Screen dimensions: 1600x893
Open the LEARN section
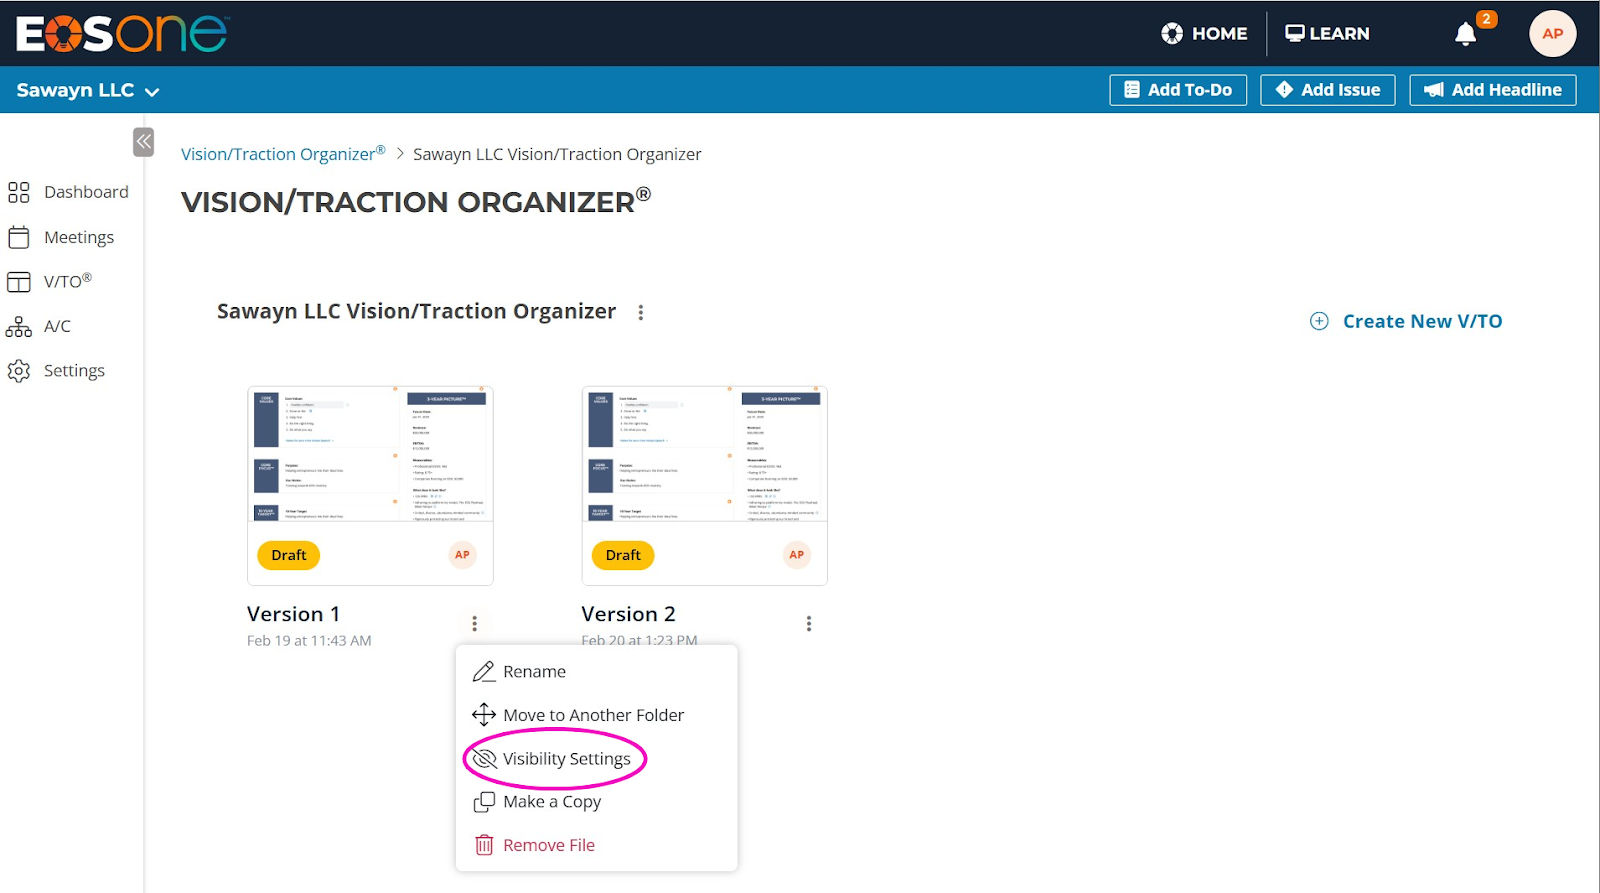[x=1327, y=34]
